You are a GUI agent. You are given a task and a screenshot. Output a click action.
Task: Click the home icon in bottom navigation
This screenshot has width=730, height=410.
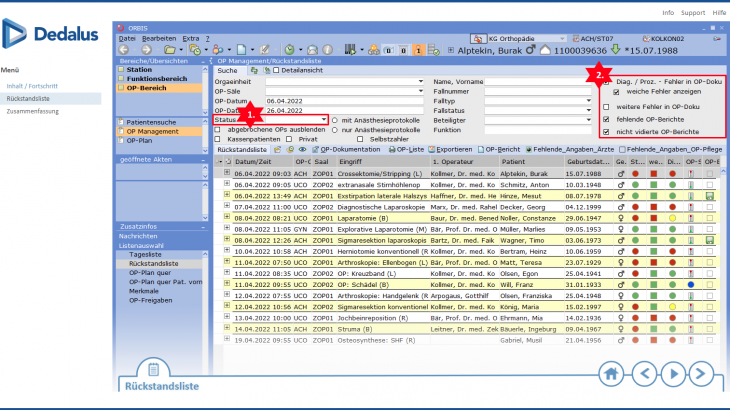click(x=610, y=373)
